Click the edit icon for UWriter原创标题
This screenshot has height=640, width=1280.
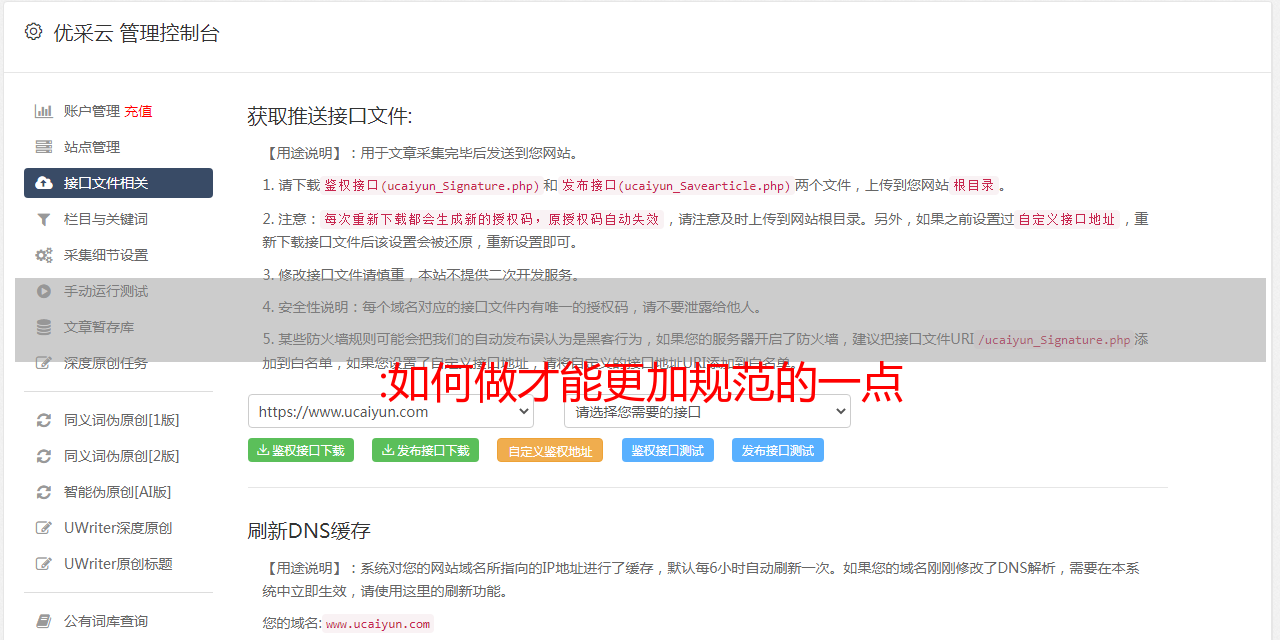44,564
